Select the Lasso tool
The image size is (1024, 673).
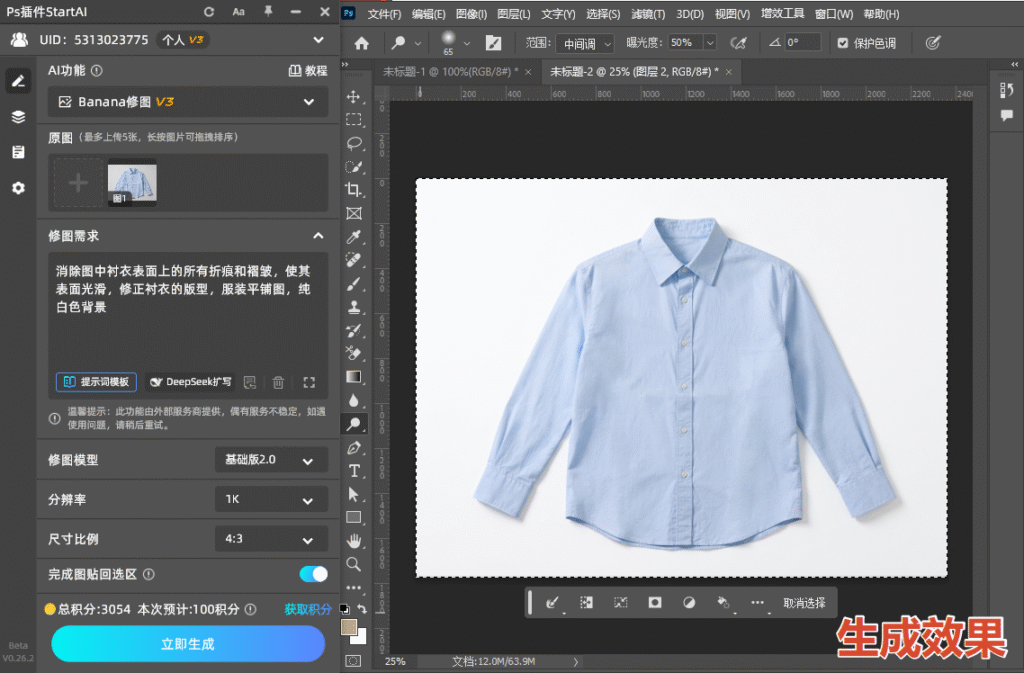[x=353, y=143]
